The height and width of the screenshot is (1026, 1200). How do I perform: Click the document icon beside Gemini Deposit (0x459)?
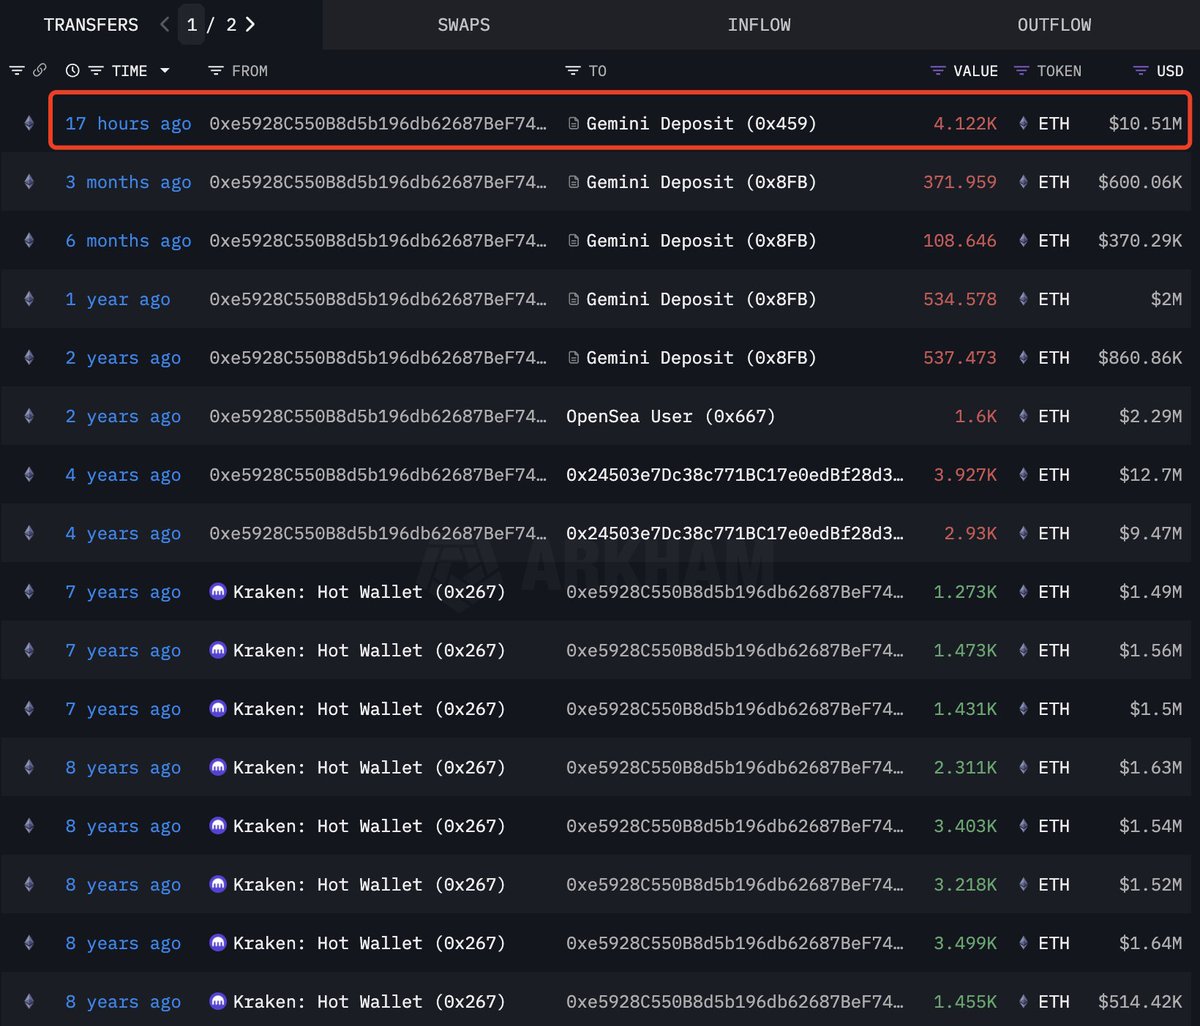pyautogui.click(x=573, y=124)
